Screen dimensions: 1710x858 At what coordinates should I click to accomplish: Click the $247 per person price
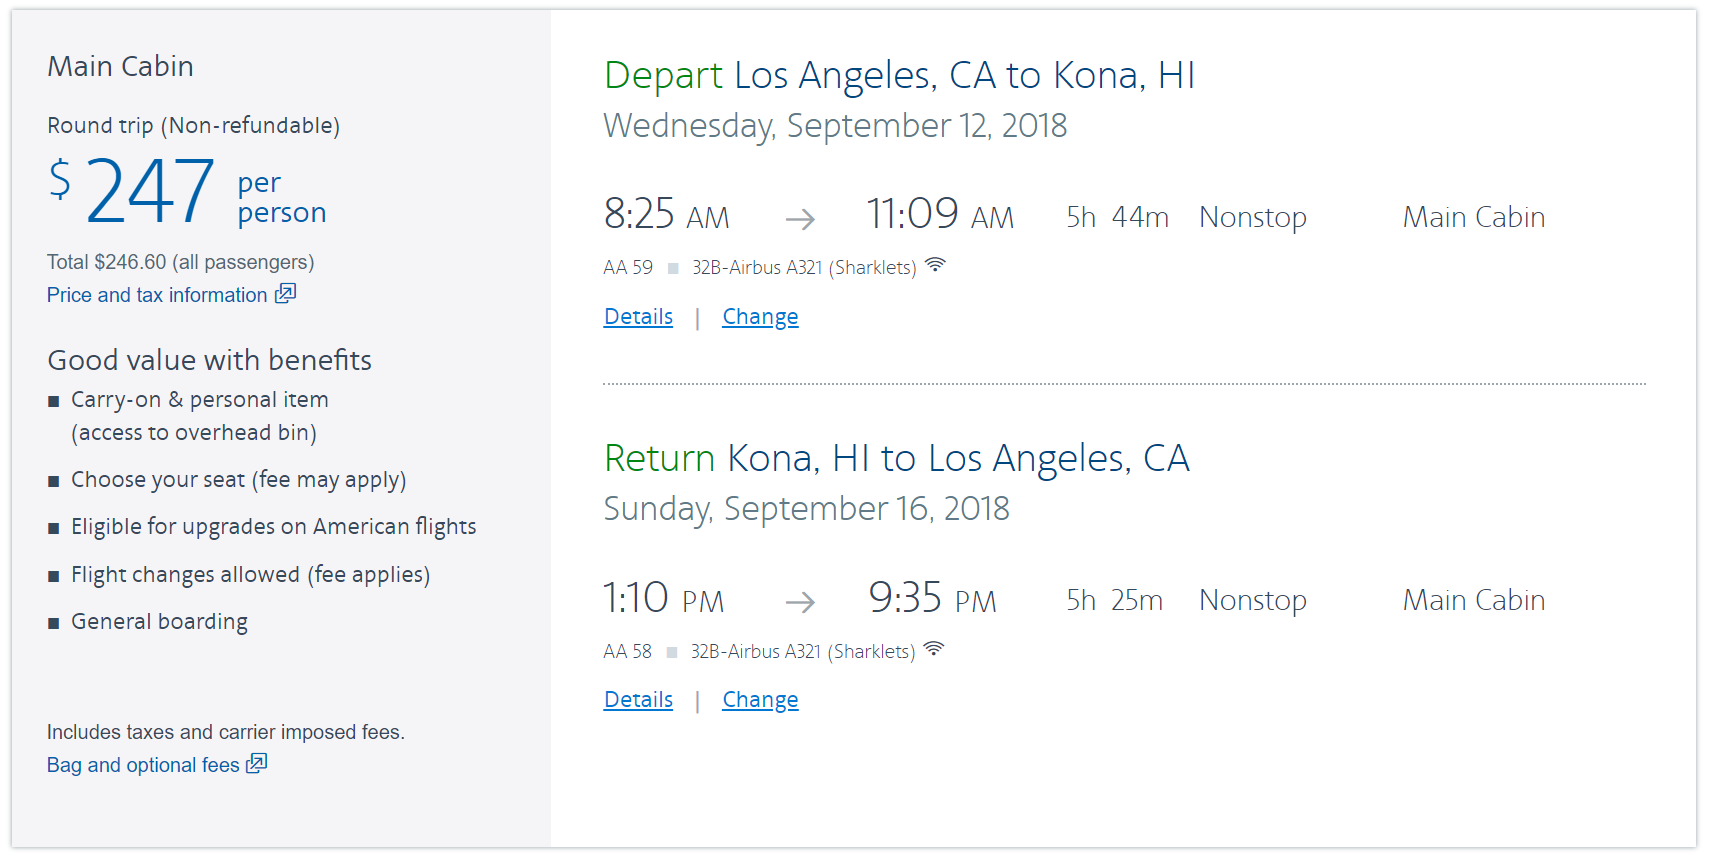[150, 190]
